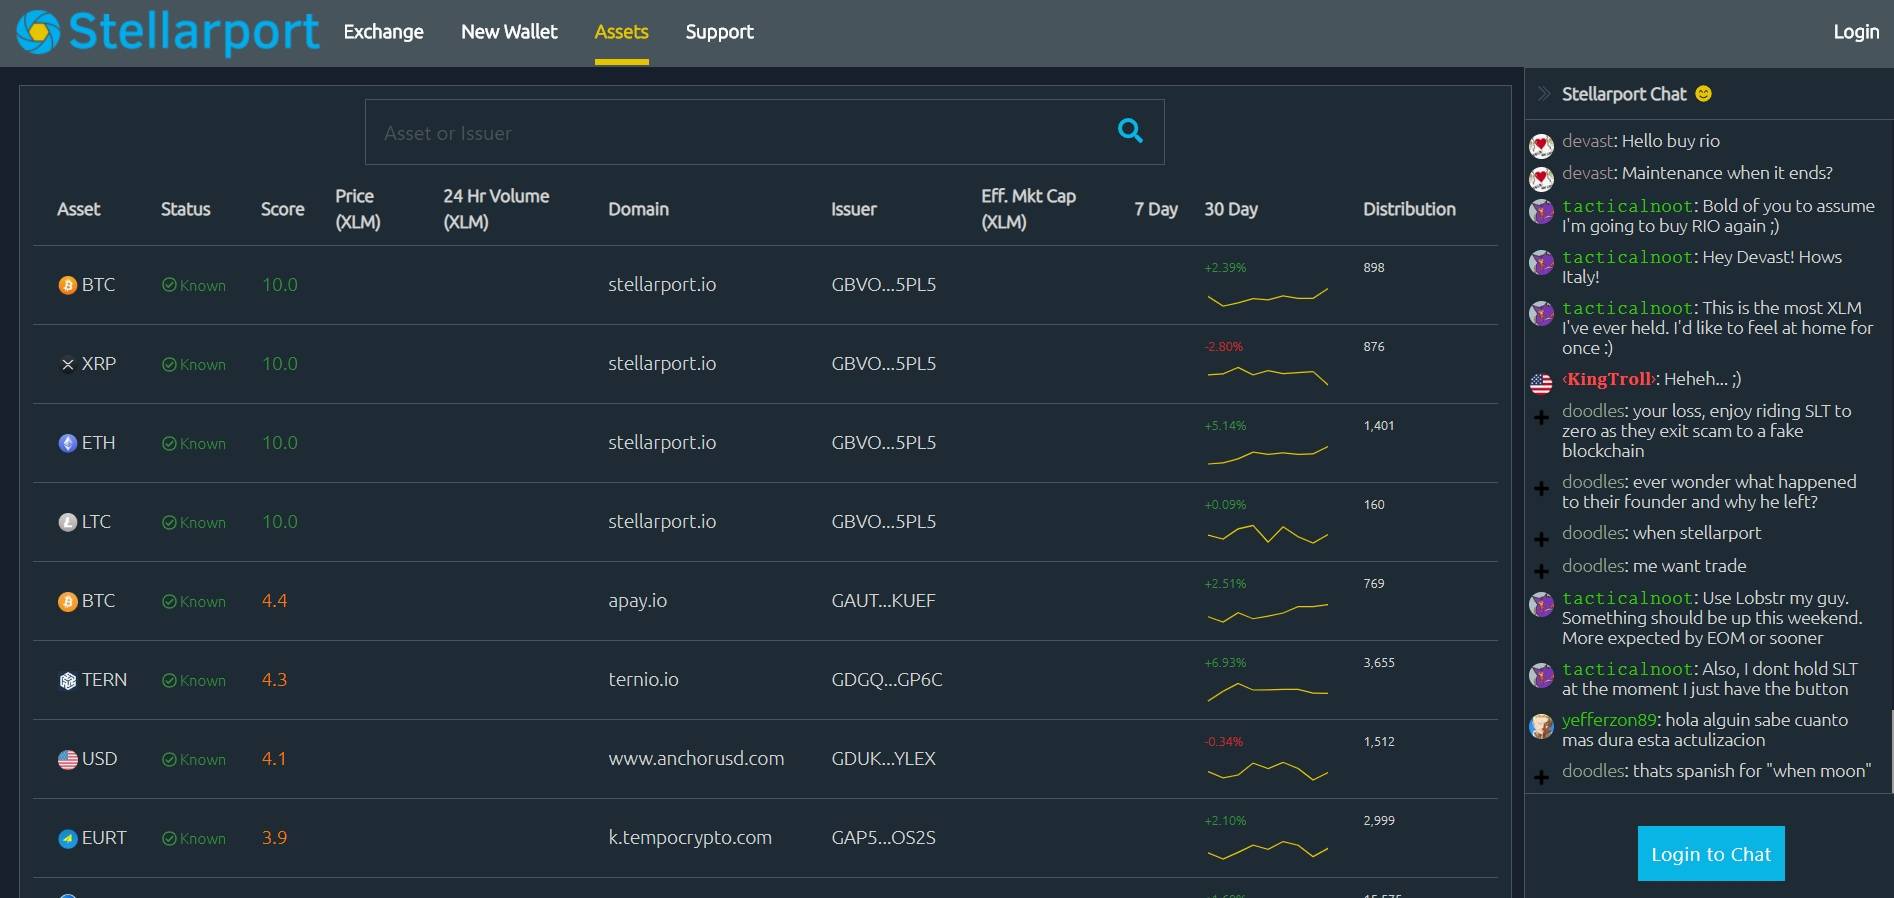Sort by Price (XLM) column header

(x=358, y=209)
